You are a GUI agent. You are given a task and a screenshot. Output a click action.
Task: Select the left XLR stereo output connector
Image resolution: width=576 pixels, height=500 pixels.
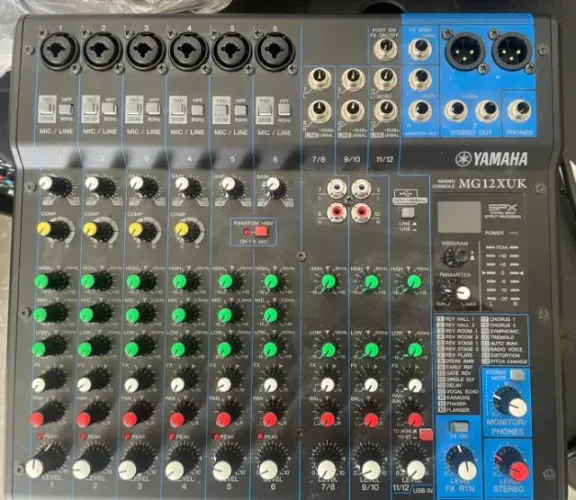pos(464,51)
